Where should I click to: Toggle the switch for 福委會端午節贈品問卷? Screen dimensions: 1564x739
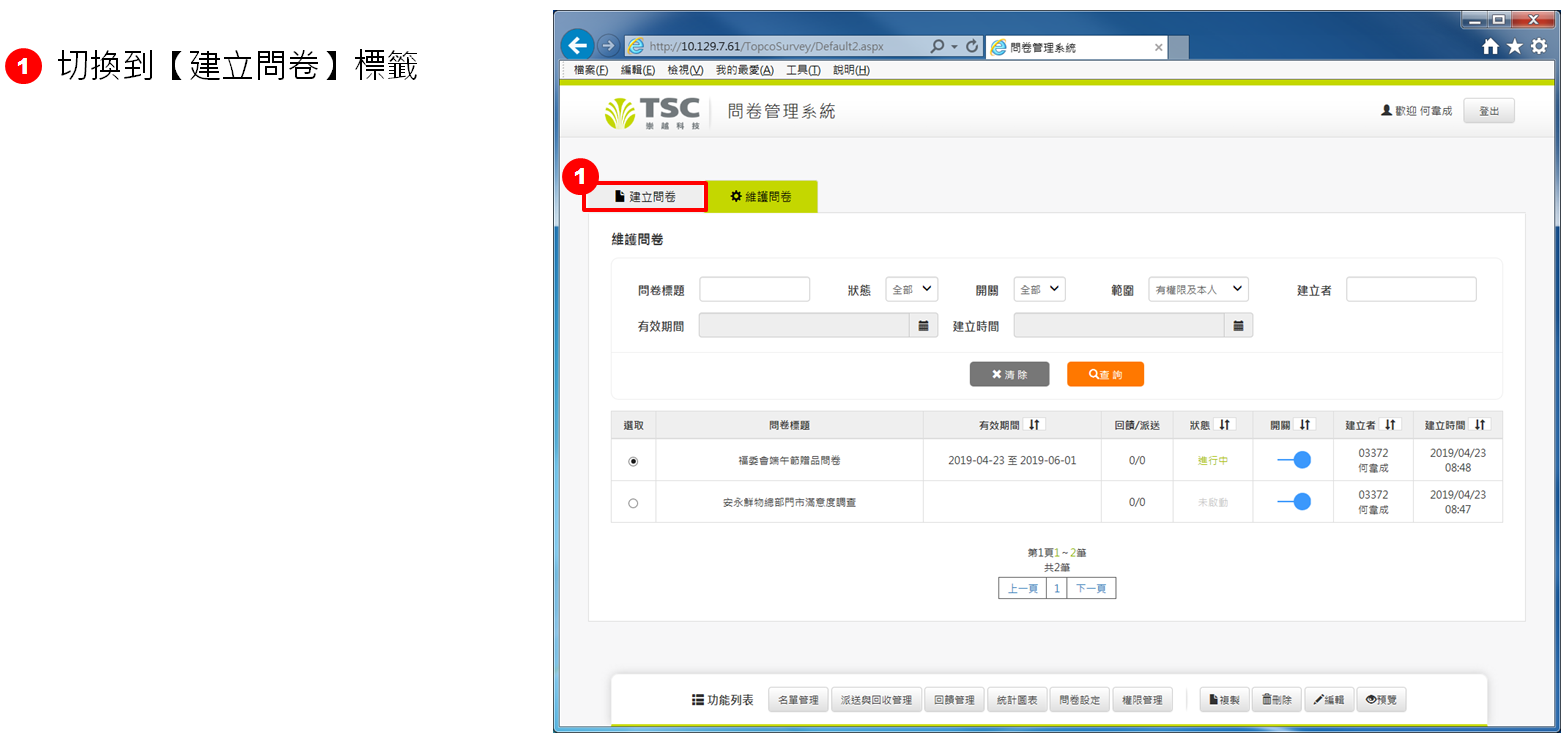click(x=1294, y=460)
